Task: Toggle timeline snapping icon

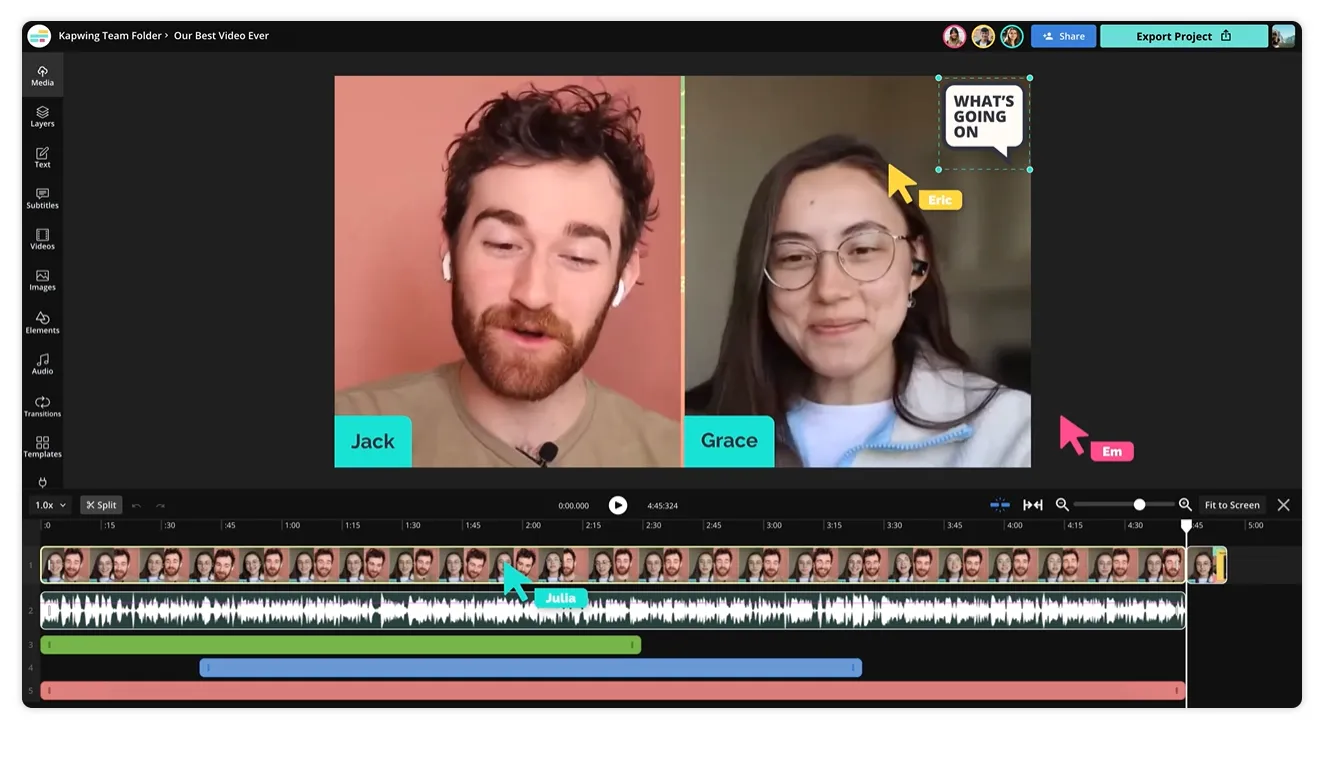Action: (999, 505)
